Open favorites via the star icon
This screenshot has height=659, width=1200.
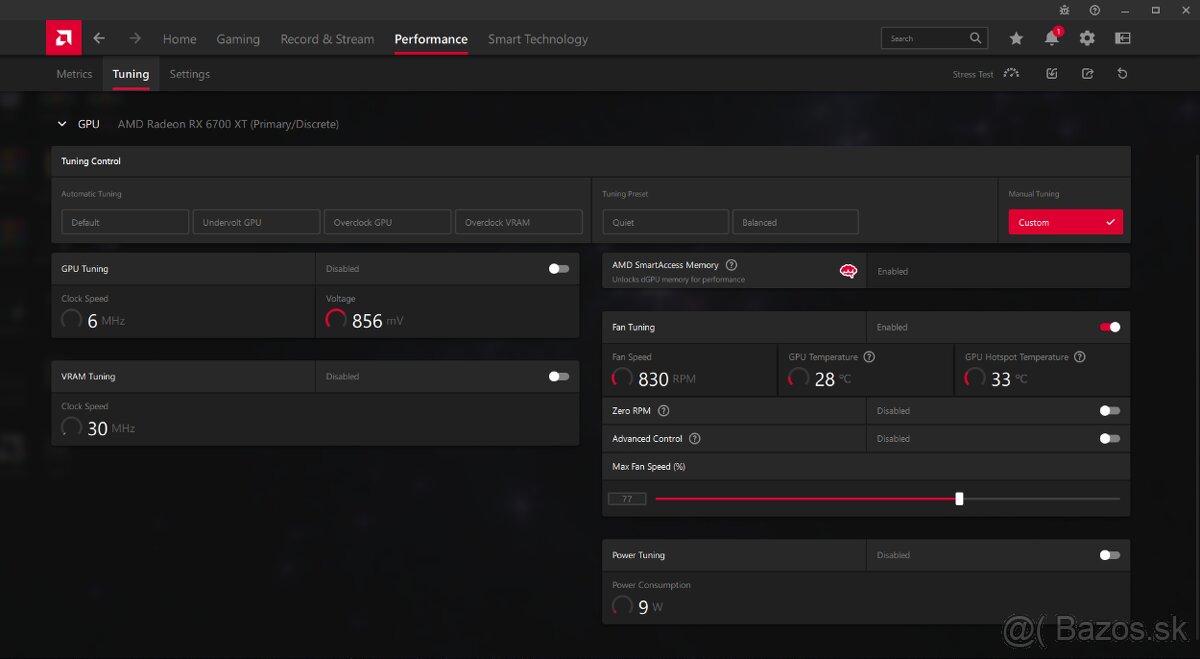point(1016,38)
